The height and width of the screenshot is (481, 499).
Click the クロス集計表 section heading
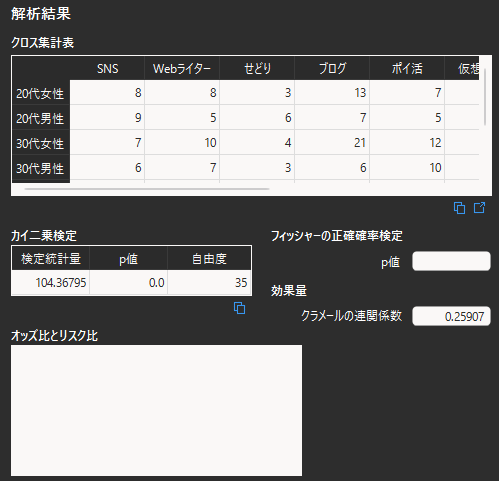point(42,43)
